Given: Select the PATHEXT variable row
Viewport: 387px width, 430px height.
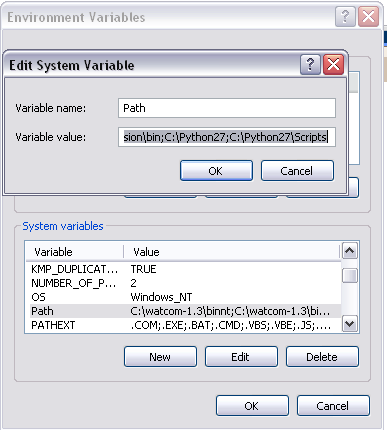Looking at the screenshot, I should pos(184,325).
